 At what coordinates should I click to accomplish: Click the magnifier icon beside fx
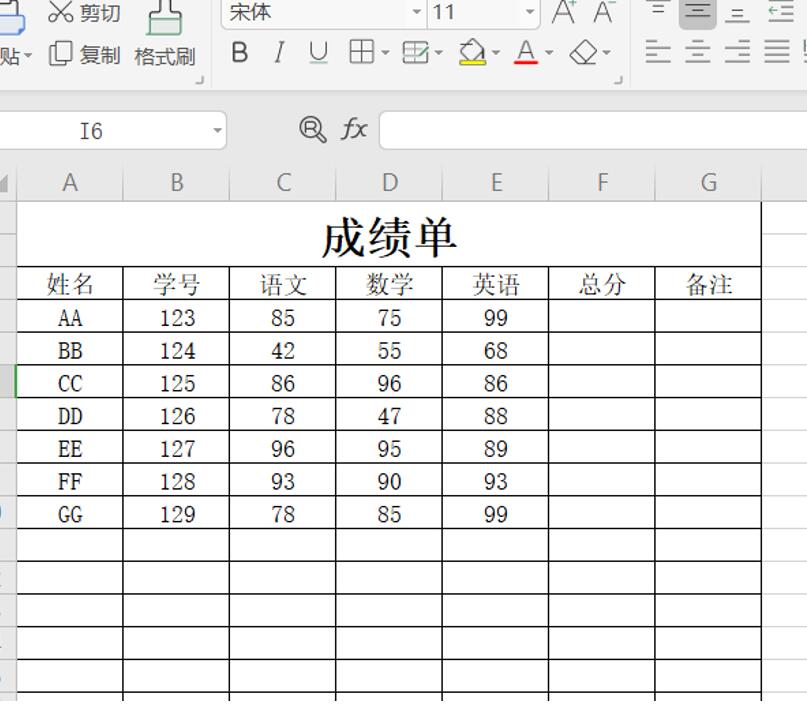click(312, 129)
